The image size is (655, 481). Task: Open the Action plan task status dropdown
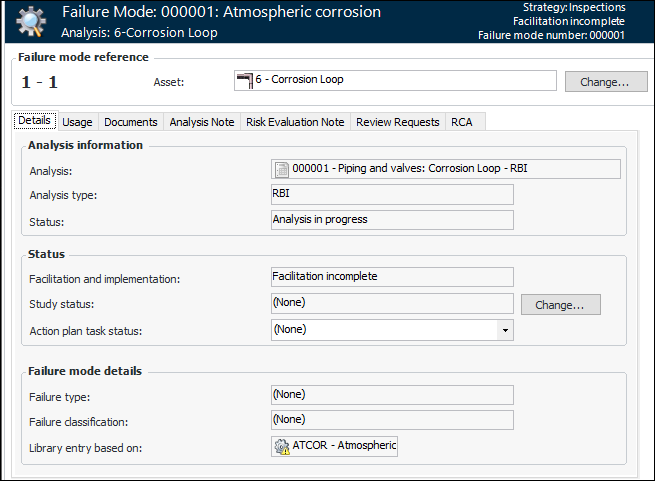click(505, 329)
